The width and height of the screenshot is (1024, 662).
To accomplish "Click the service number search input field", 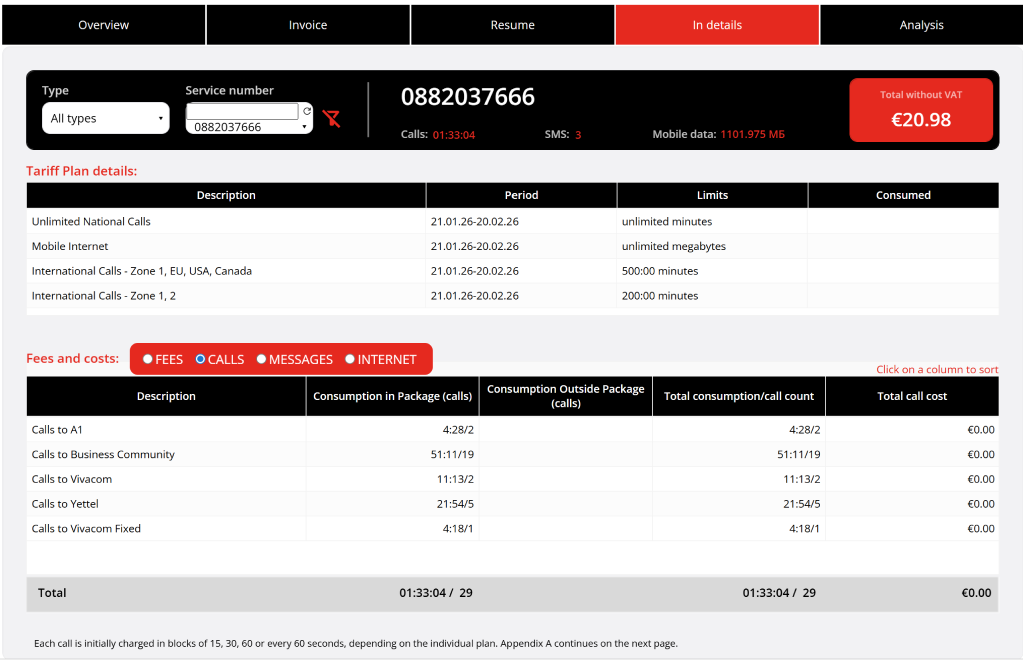I will tap(242, 111).
